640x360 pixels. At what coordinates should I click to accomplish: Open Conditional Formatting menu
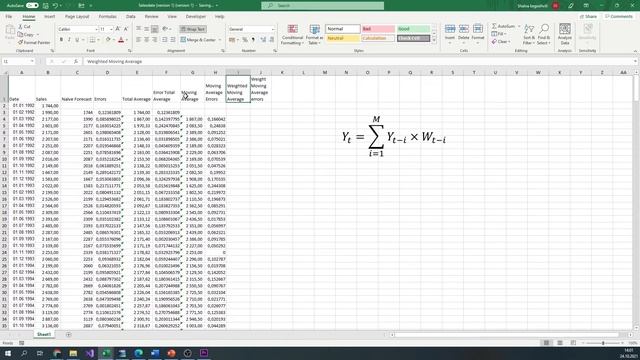click(292, 34)
